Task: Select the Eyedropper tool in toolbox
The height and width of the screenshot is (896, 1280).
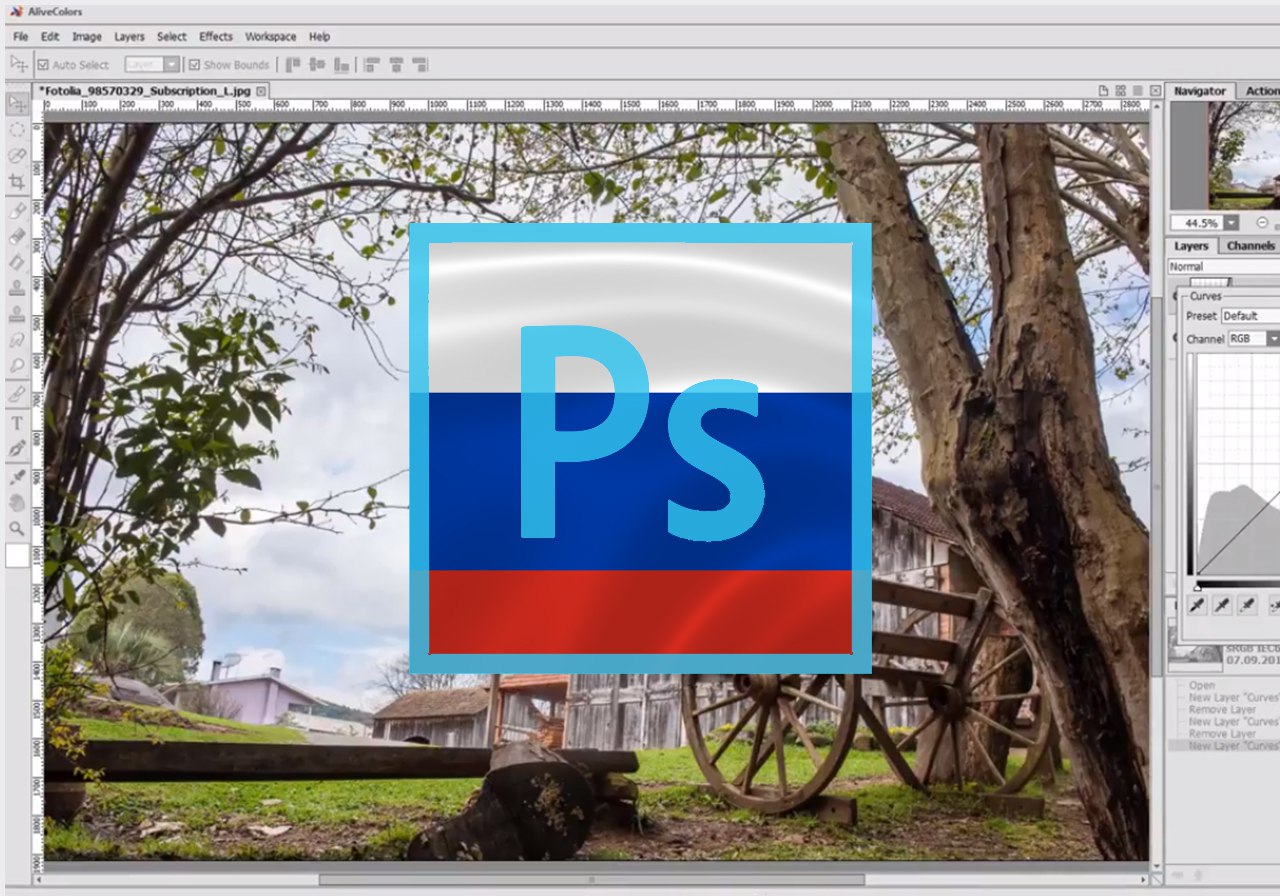Action: click(x=17, y=476)
